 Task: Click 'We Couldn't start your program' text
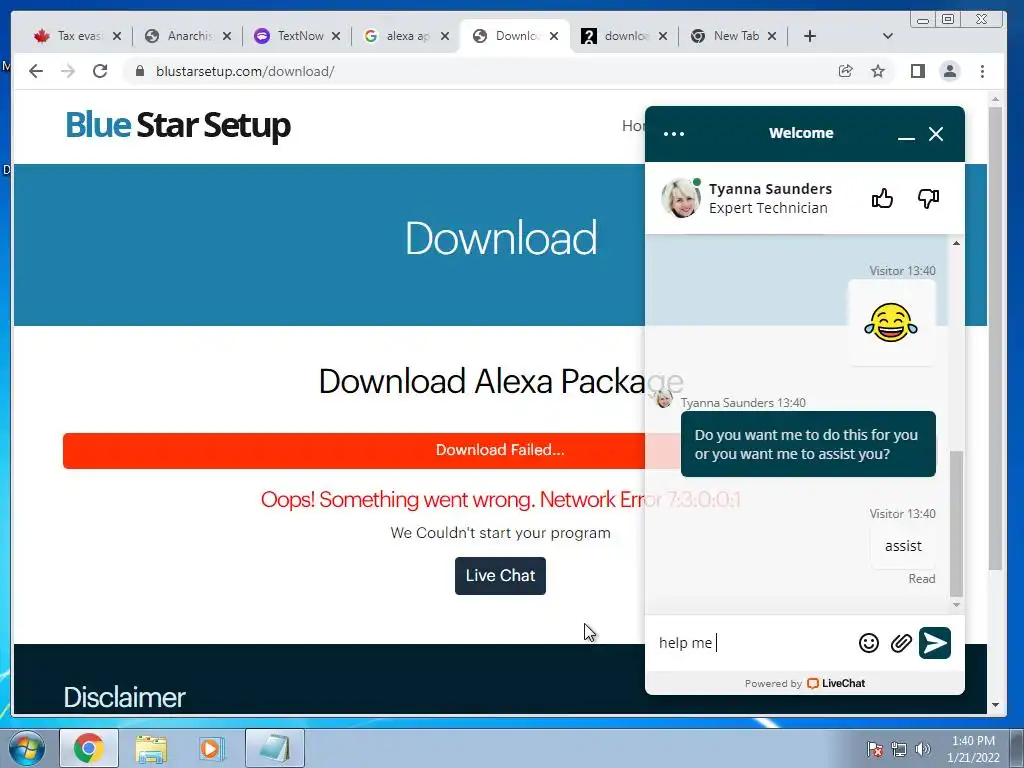click(x=500, y=533)
